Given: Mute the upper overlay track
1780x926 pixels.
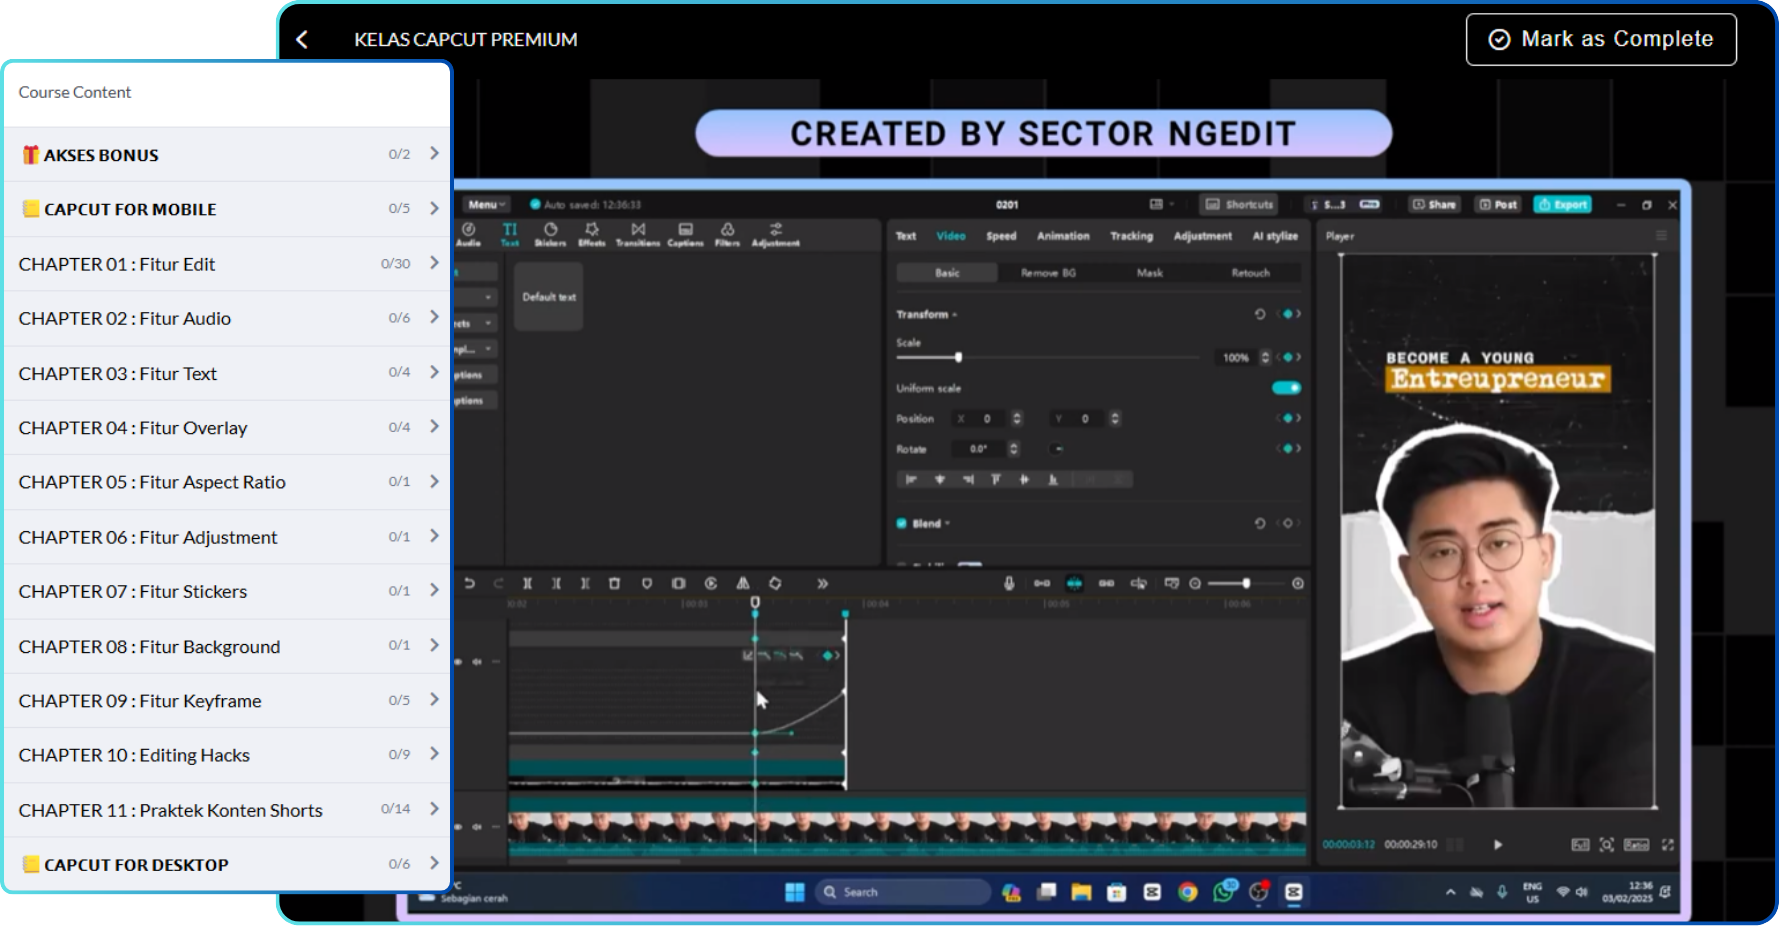Looking at the screenshot, I should [477, 661].
